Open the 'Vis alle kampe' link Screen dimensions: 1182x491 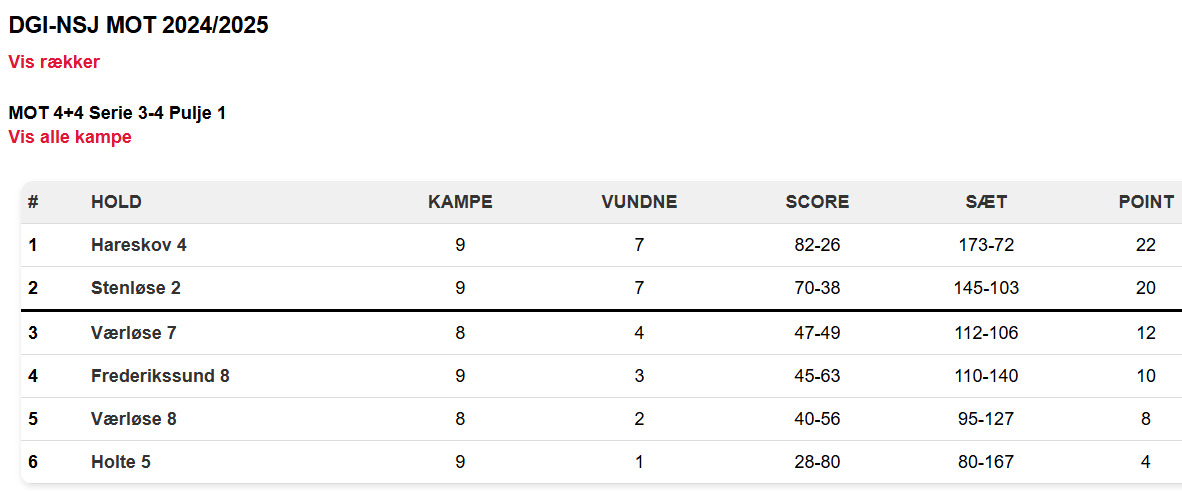point(70,137)
